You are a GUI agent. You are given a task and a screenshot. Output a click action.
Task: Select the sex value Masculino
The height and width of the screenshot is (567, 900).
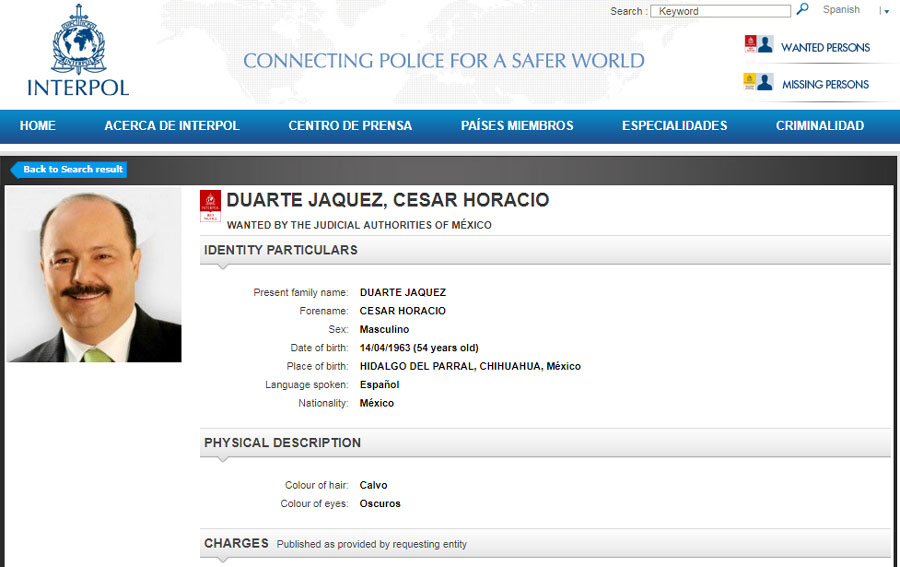pyautogui.click(x=385, y=329)
